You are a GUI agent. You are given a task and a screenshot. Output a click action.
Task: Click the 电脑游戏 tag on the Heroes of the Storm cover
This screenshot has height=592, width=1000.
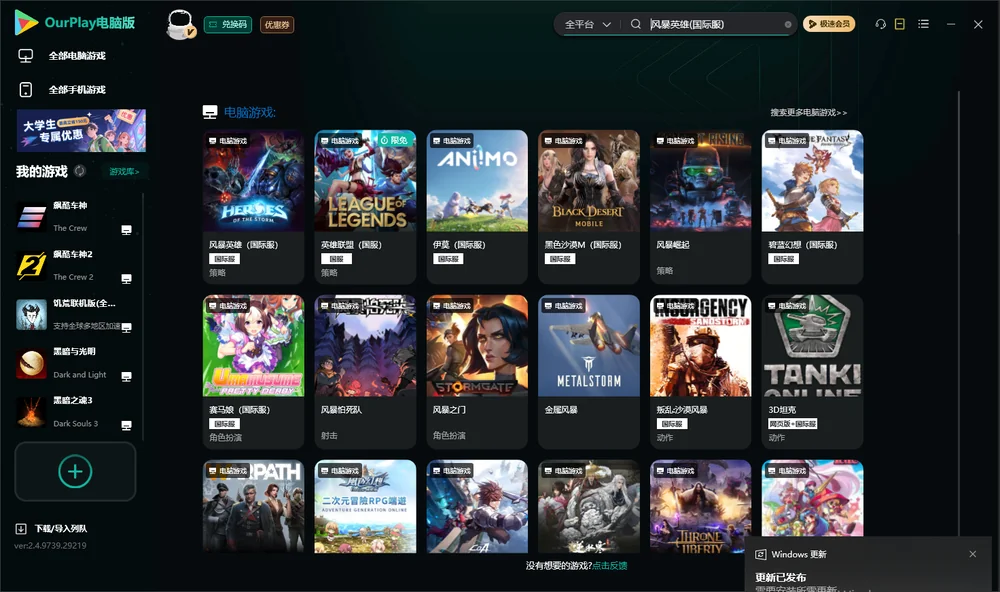pyautogui.click(x=228, y=140)
